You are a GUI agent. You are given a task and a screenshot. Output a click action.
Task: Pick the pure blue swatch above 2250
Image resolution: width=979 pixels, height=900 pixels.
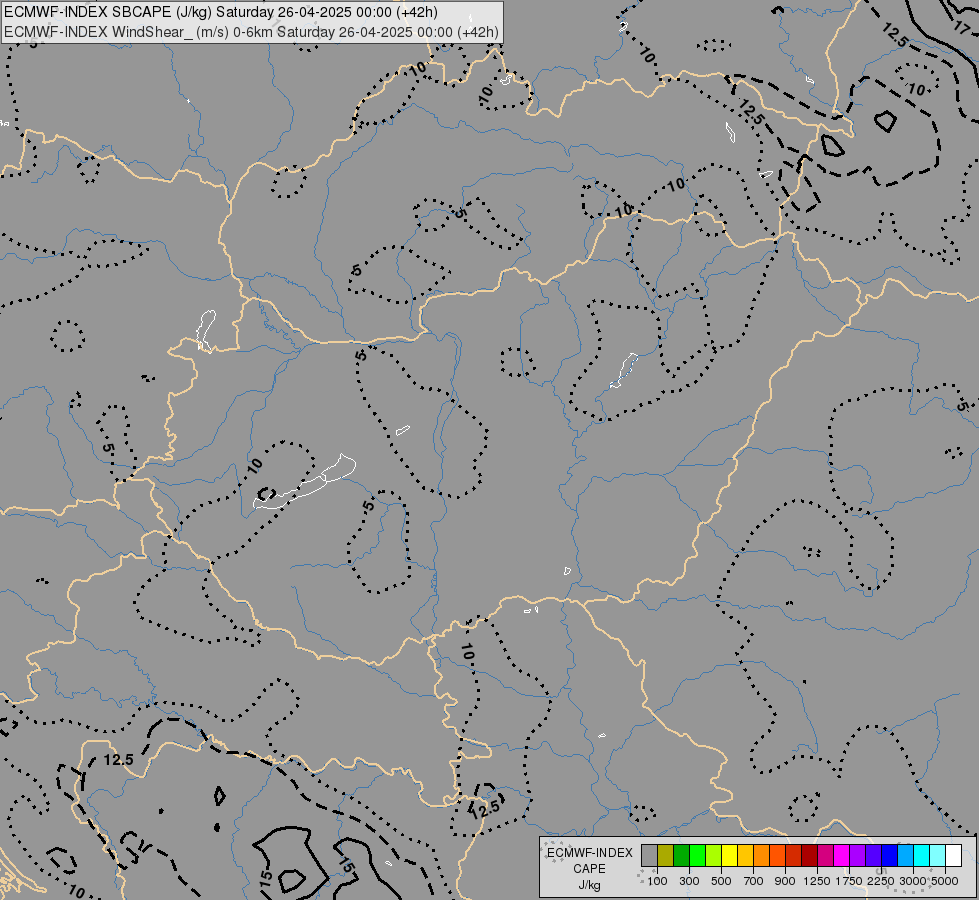pyautogui.click(x=889, y=856)
